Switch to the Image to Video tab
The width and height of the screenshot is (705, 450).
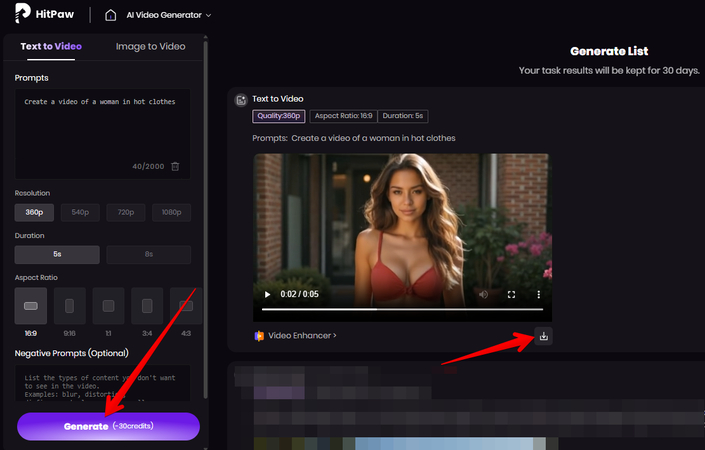(150, 46)
